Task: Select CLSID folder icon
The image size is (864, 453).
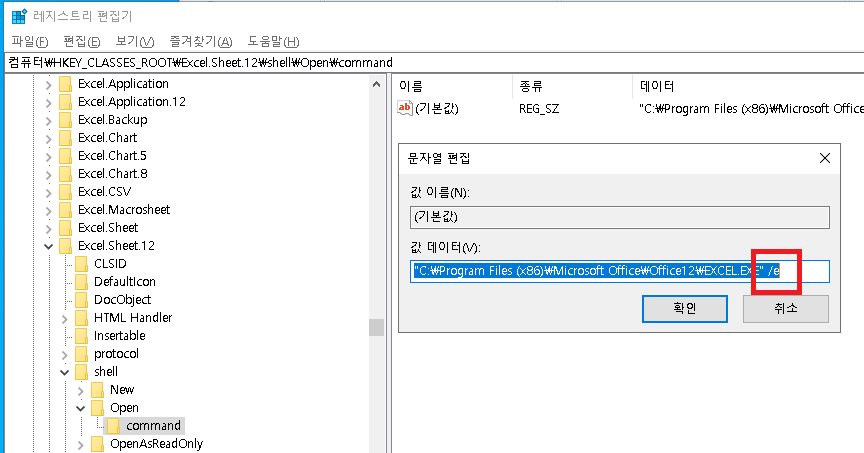Action: click(81, 264)
